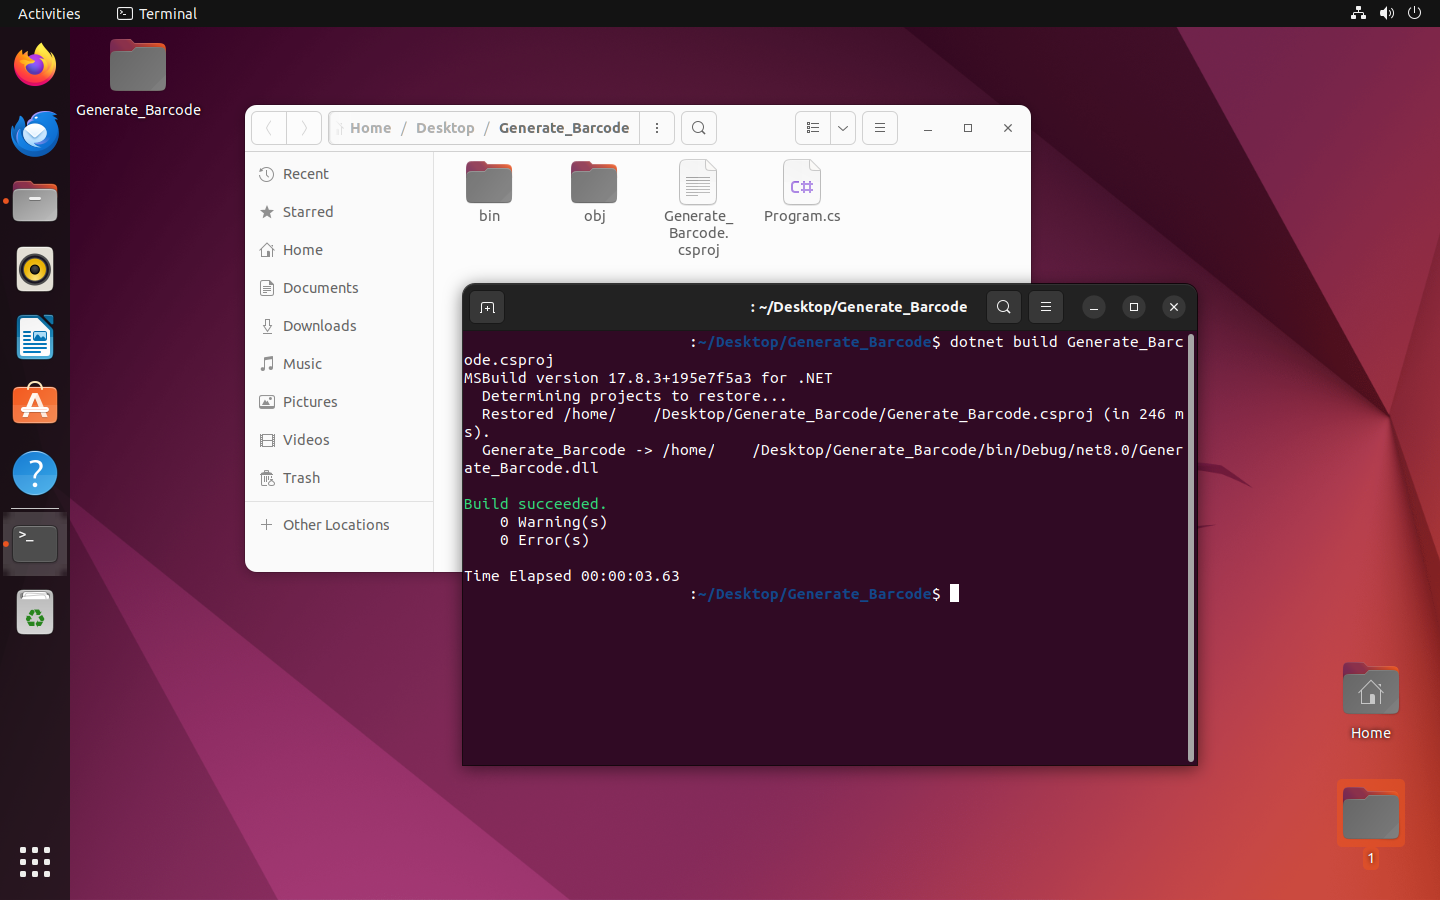Screen dimensions: 1440x900
Task: Click the file manager search button
Action: coord(699,128)
